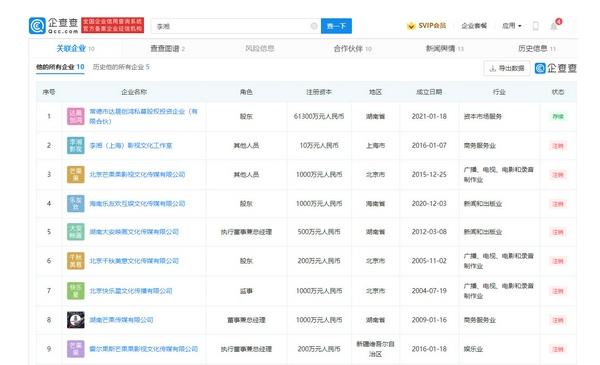This screenshot has height=365, width=600.
Task: Open 北京千秋美意文化传媒有限公司 link
Action: [134, 261]
